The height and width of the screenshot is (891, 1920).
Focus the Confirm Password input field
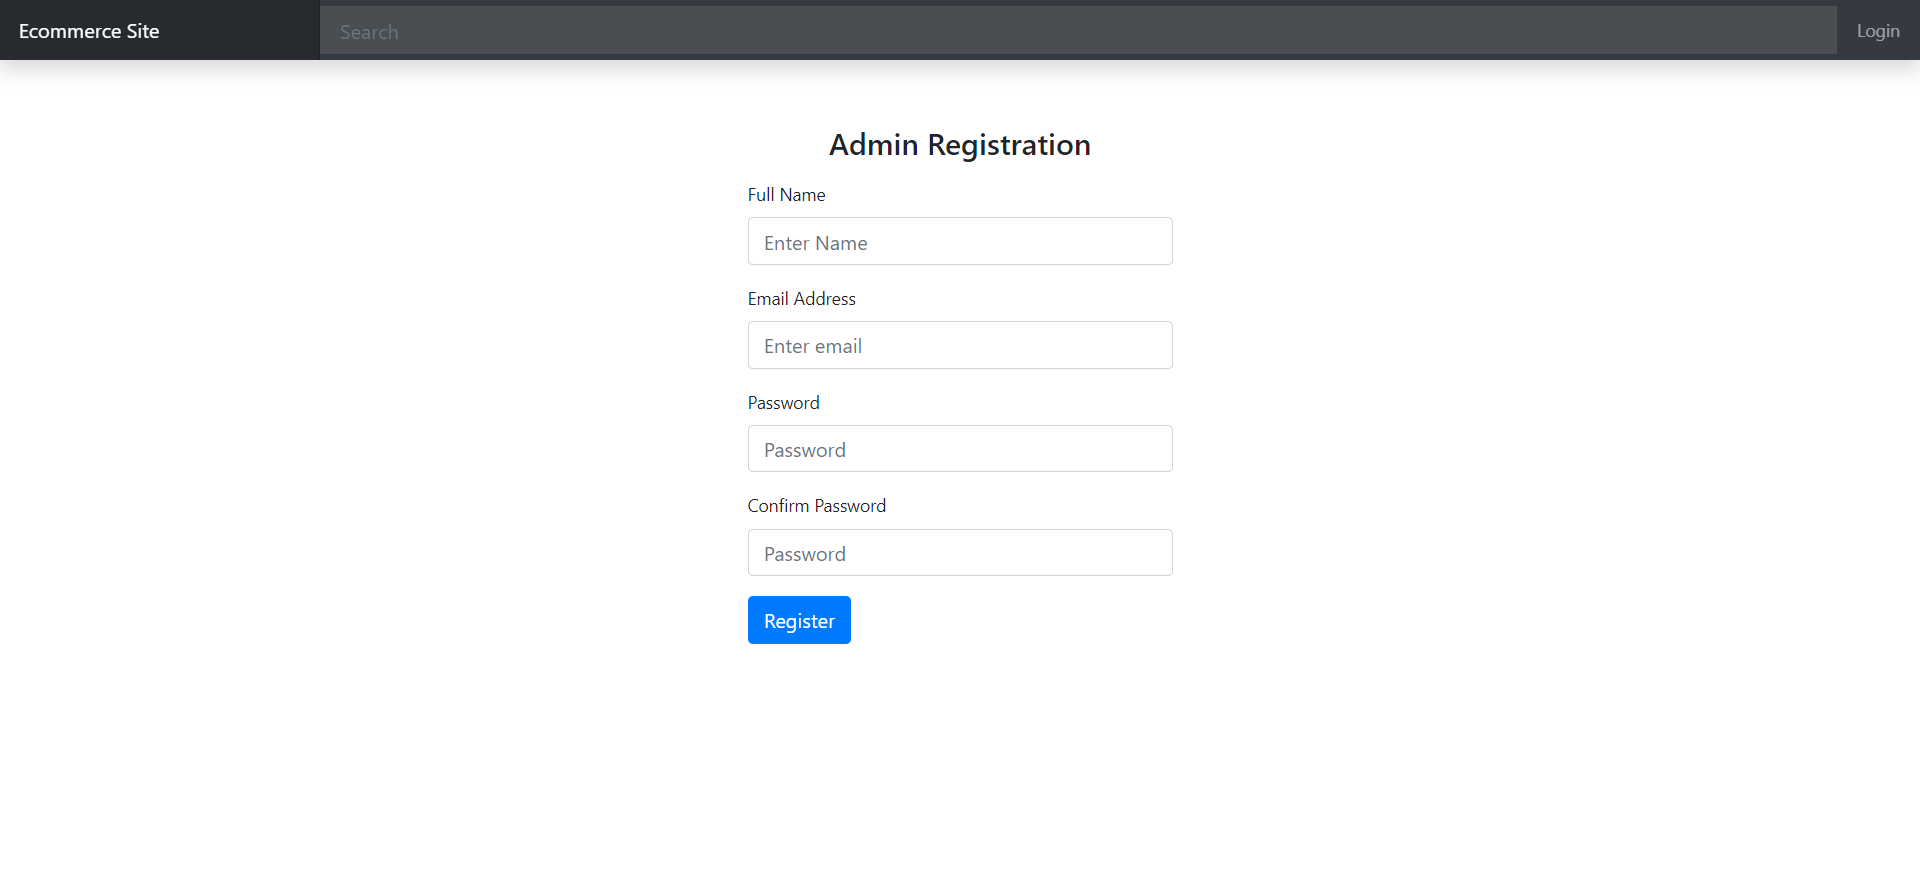[x=959, y=552]
